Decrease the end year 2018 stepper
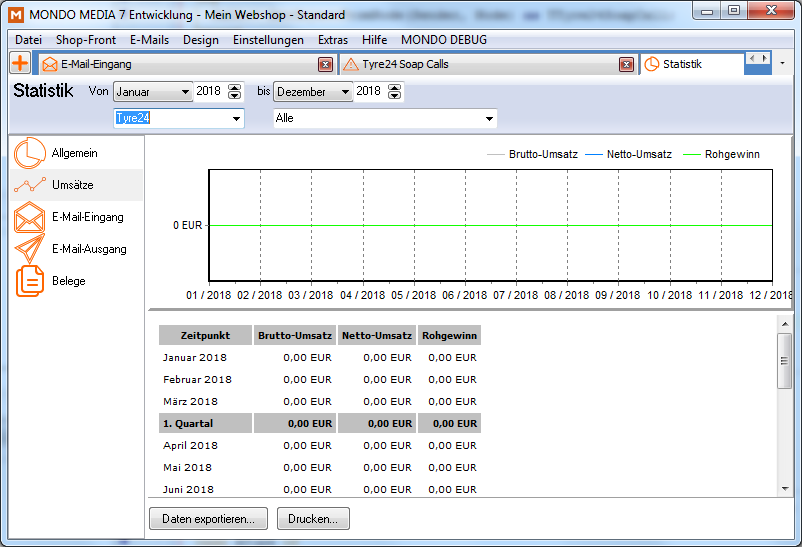The width and height of the screenshot is (802, 547). pos(395,96)
